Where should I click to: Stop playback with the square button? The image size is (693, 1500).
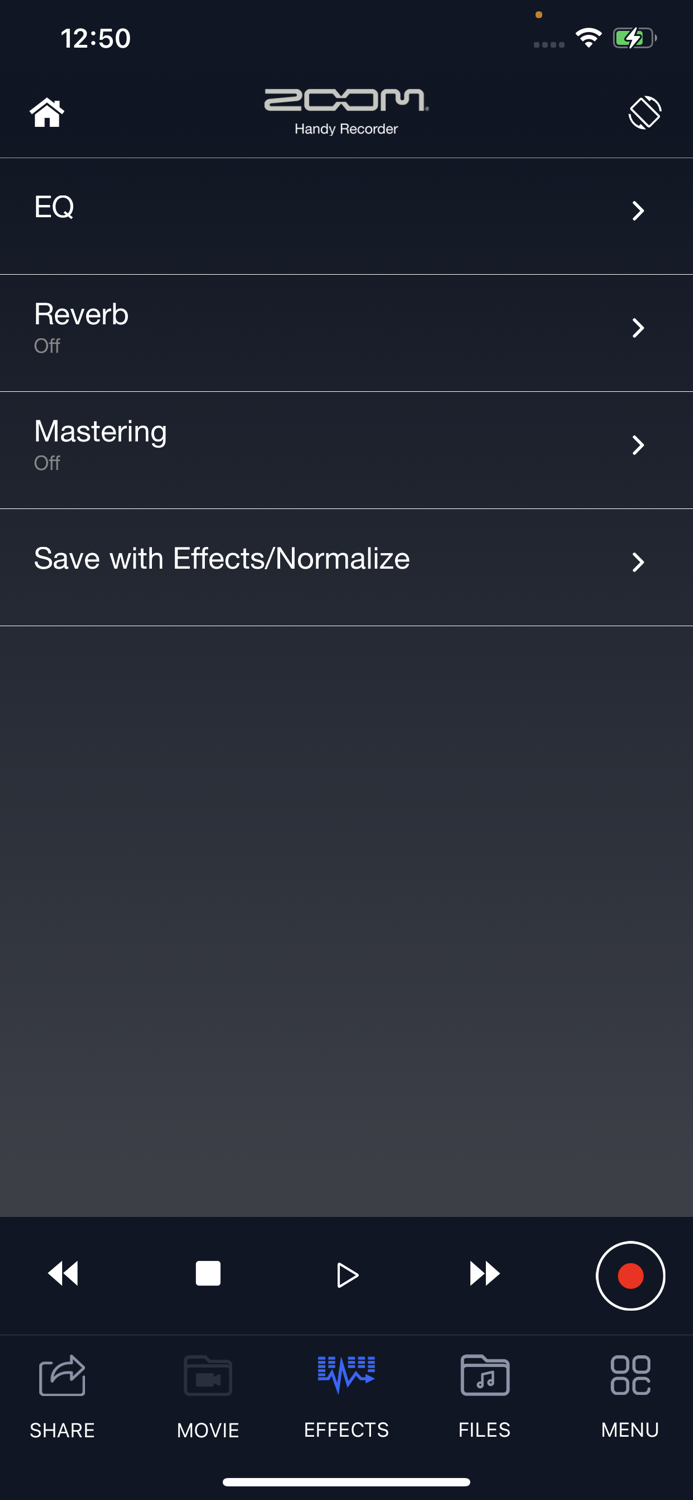[x=208, y=1273]
